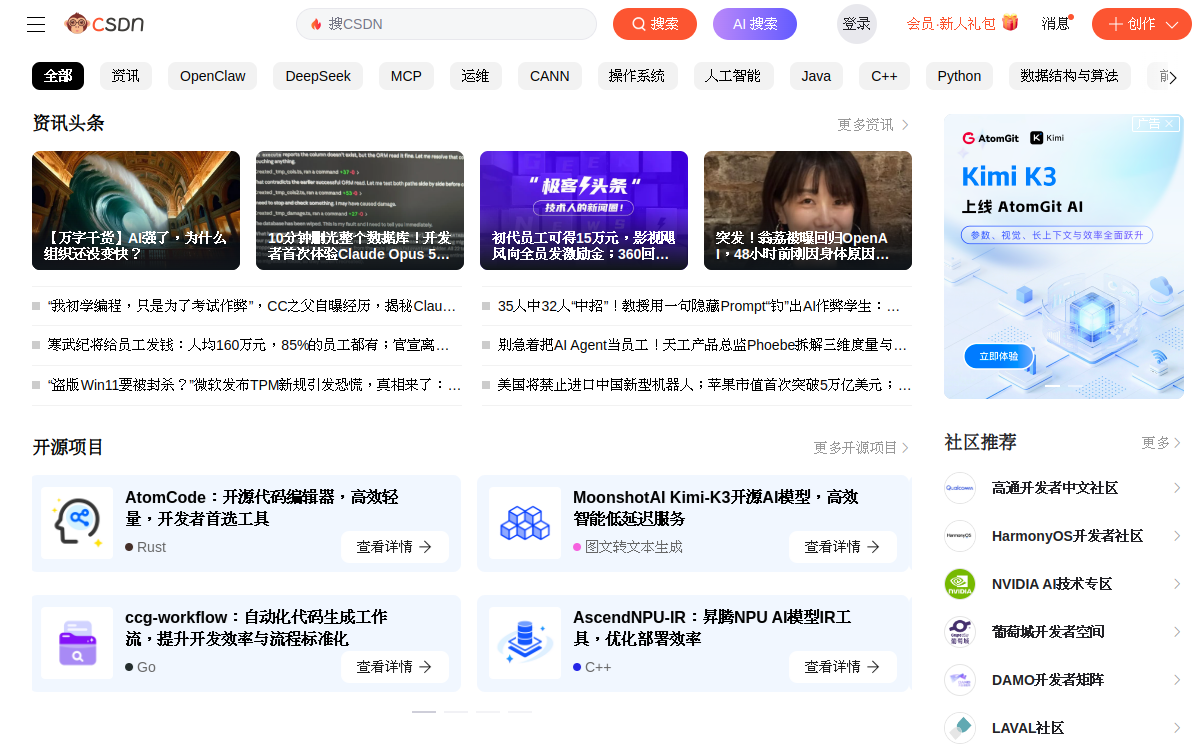Select the Python tab
Screen dimensions: 1200x750
tap(959, 76)
